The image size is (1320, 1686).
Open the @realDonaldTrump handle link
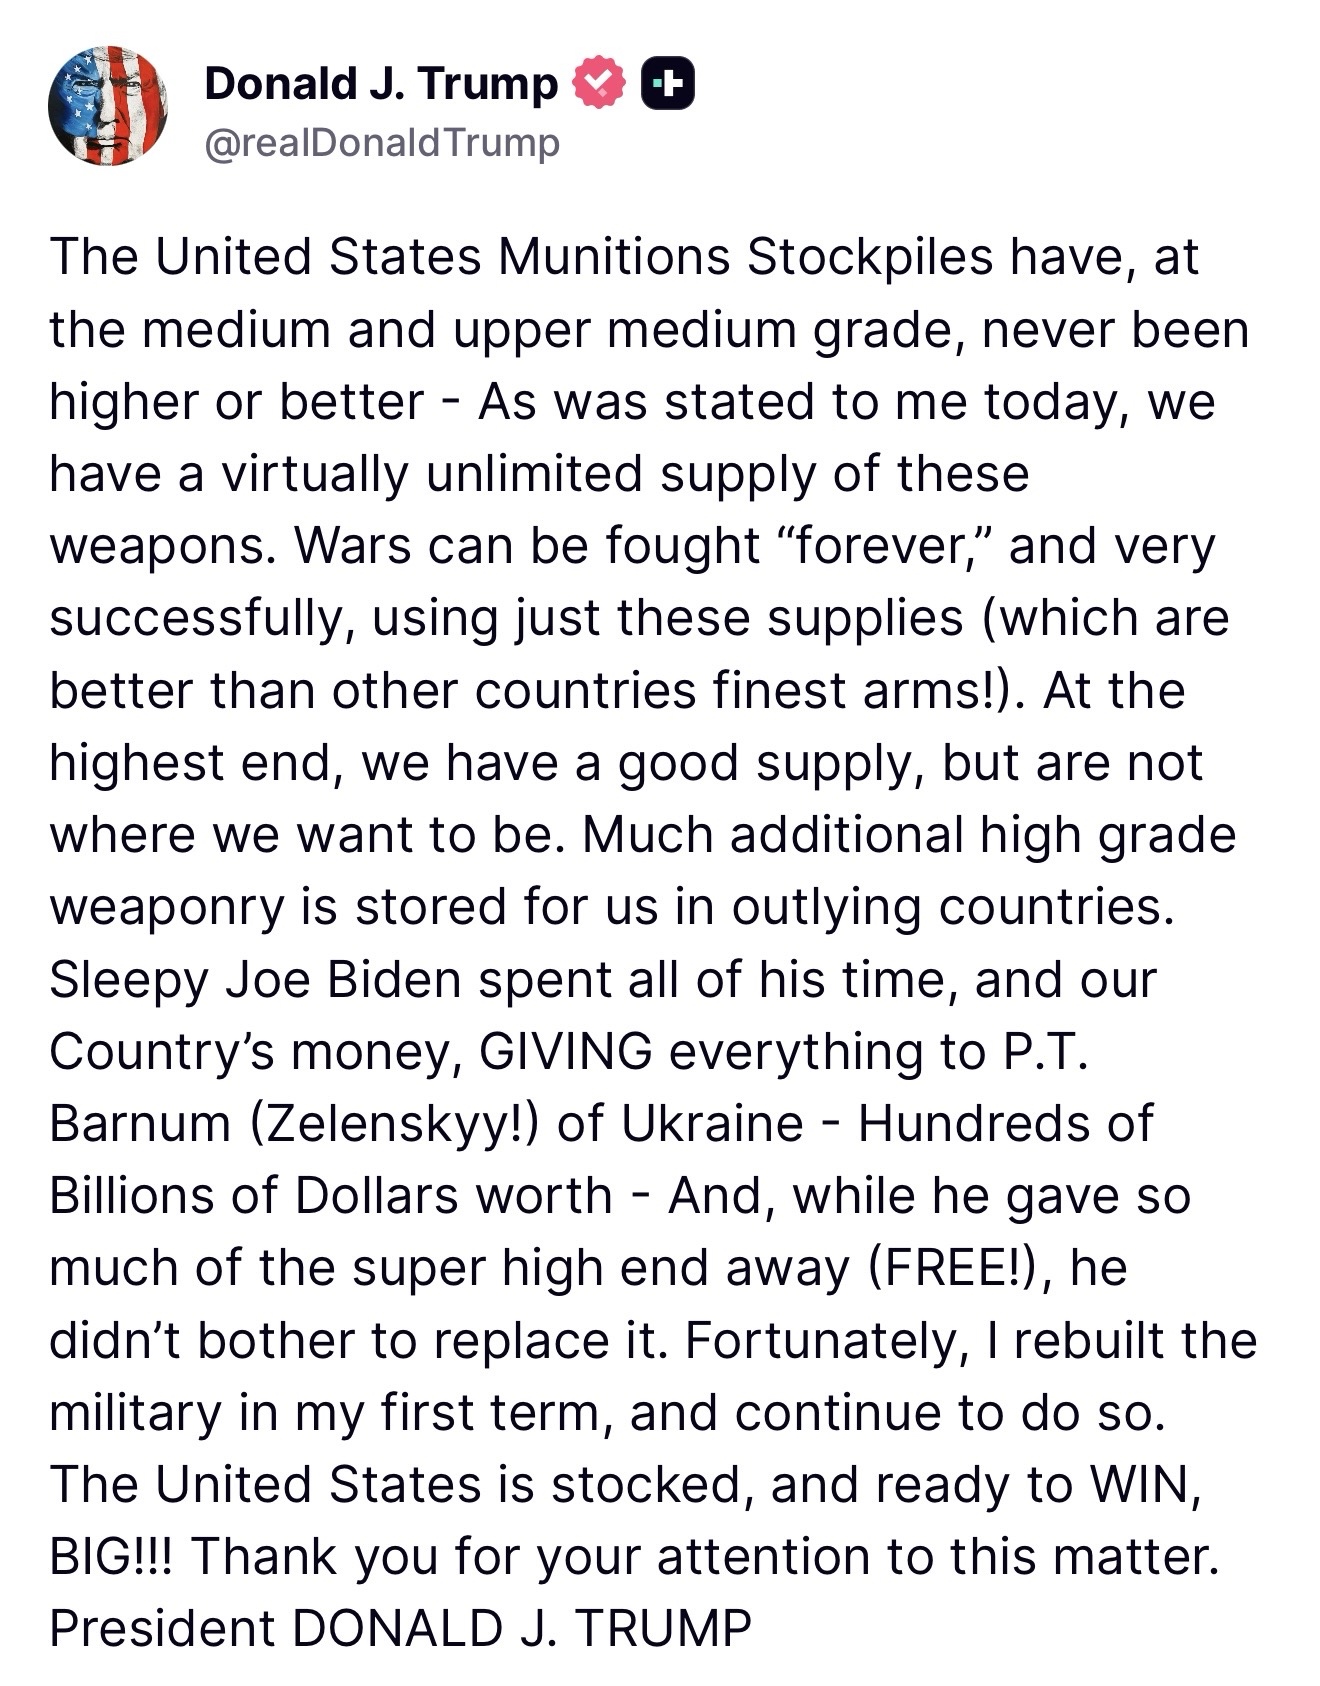(382, 143)
